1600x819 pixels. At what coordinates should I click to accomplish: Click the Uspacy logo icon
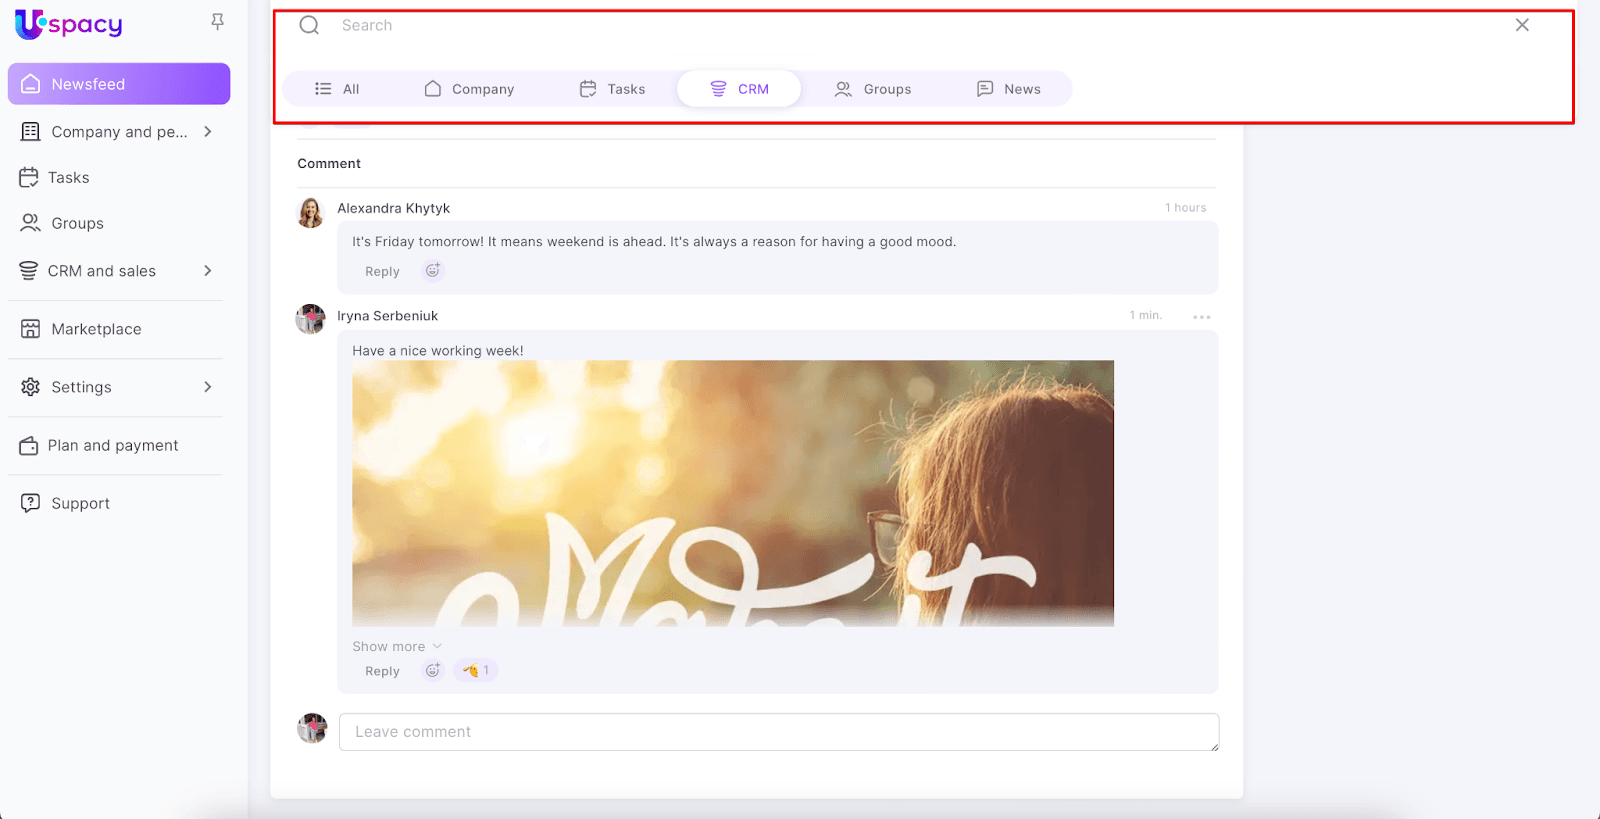(30, 24)
